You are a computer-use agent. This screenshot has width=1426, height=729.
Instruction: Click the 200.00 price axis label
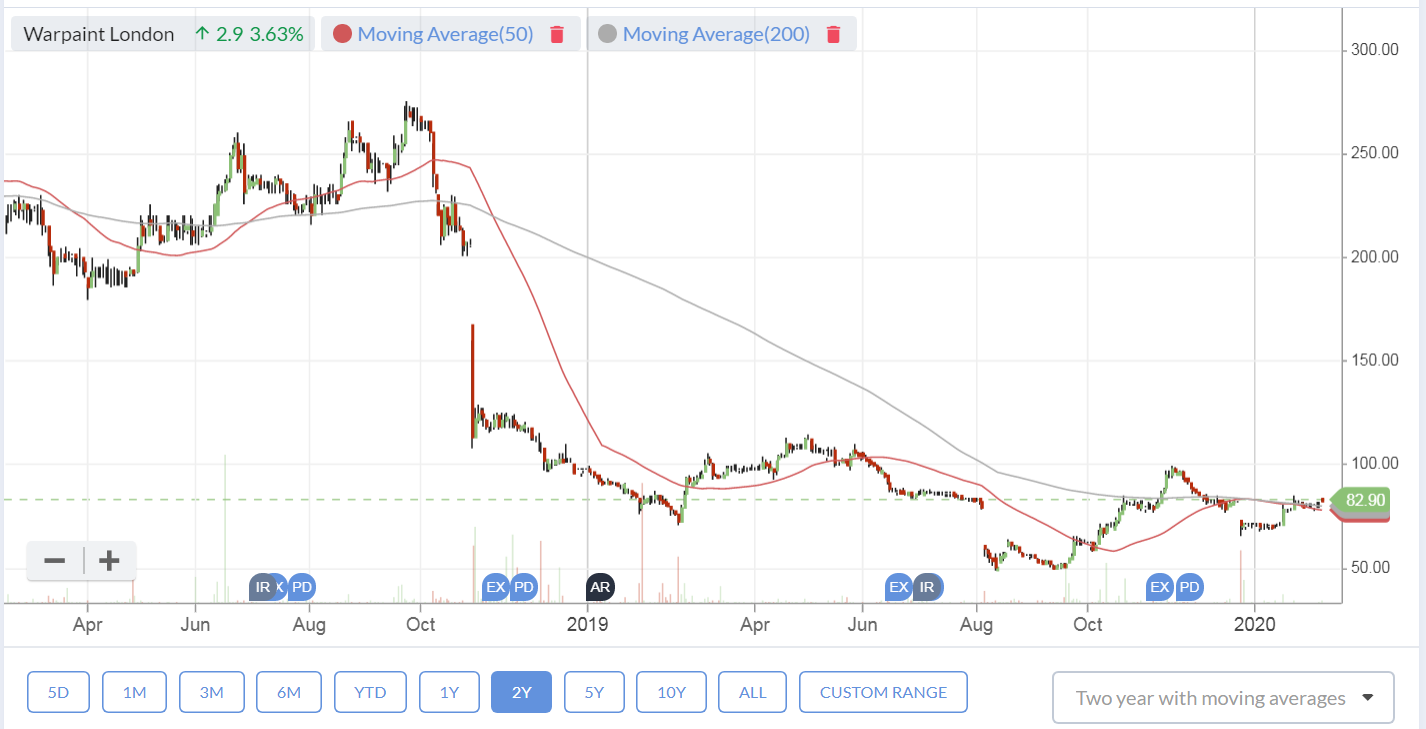[1374, 257]
